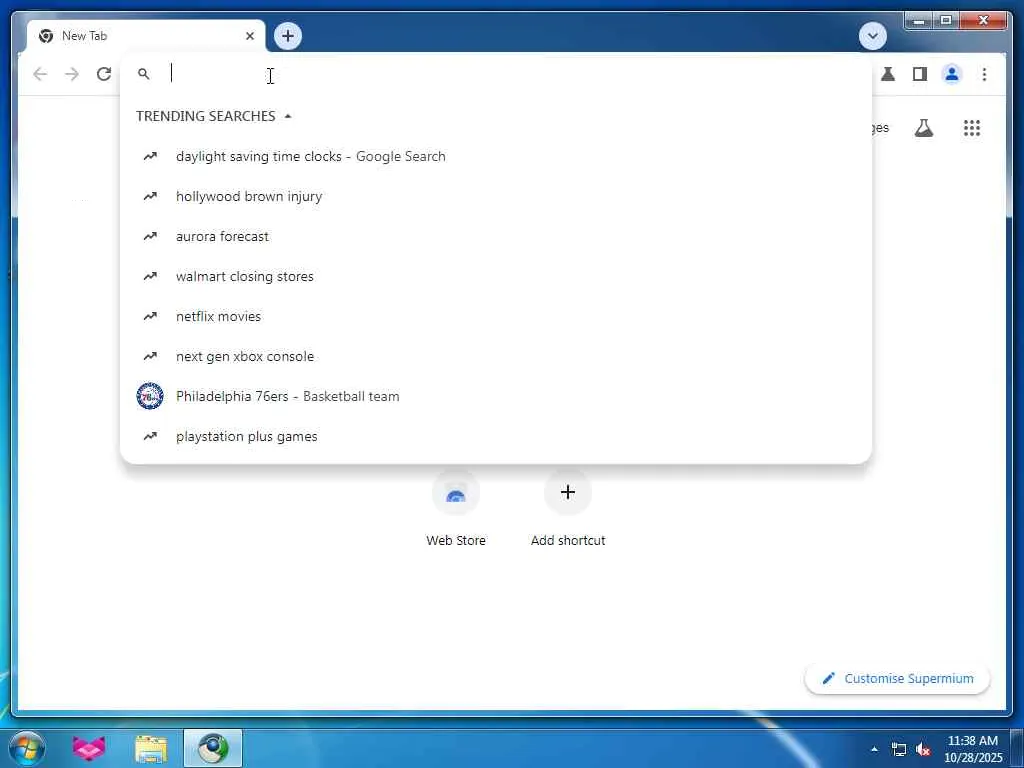Screen dimensions: 1024x768
Task: Select 'hollywood brown injury' suggestion
Action: point(496,196)
